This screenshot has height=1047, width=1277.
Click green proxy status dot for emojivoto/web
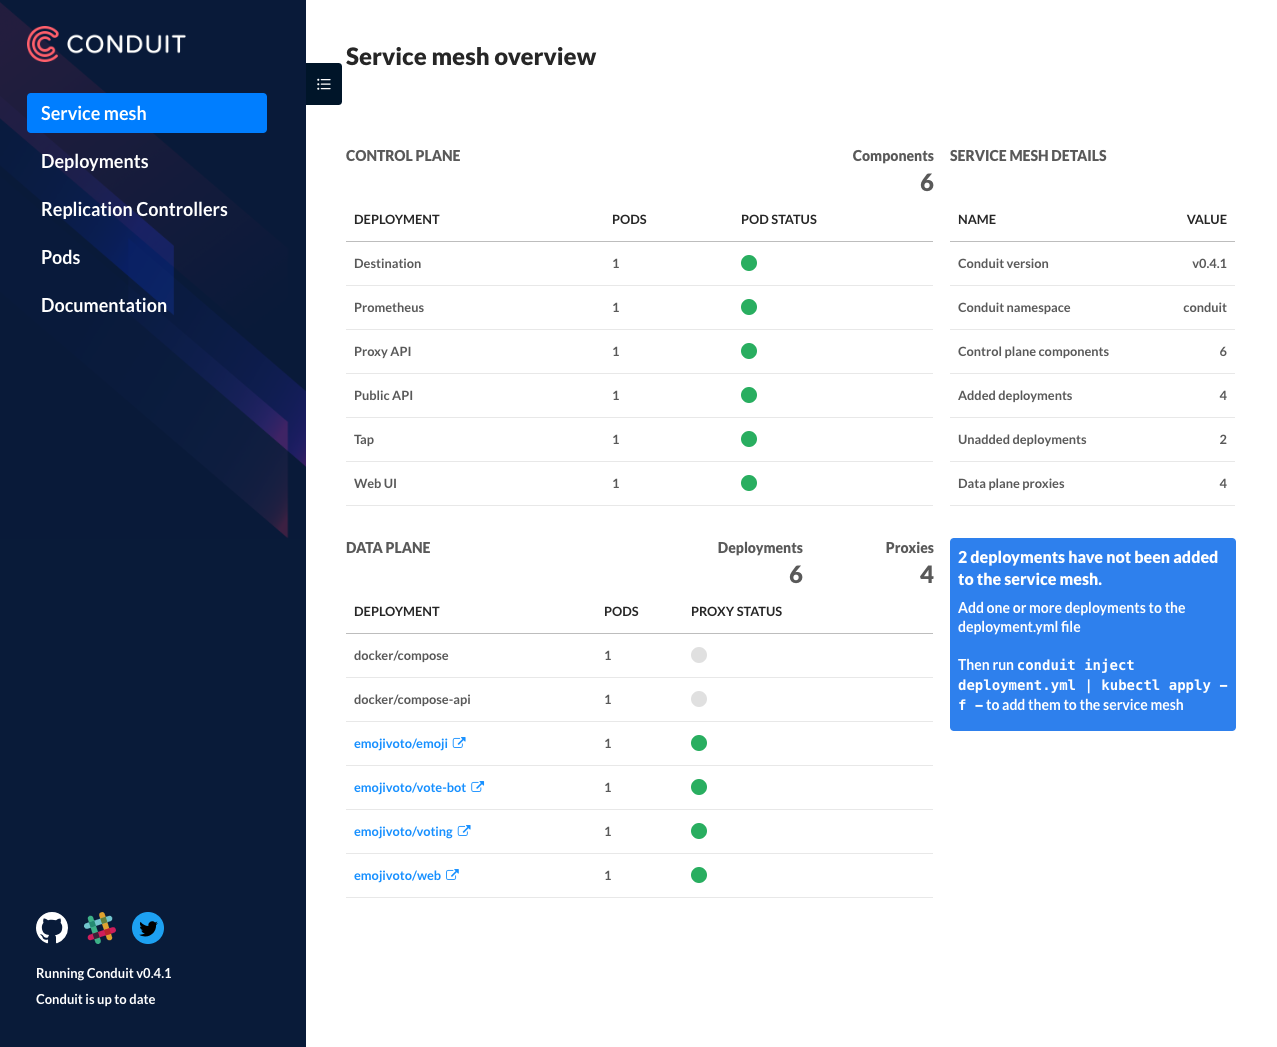click(699, 875)
